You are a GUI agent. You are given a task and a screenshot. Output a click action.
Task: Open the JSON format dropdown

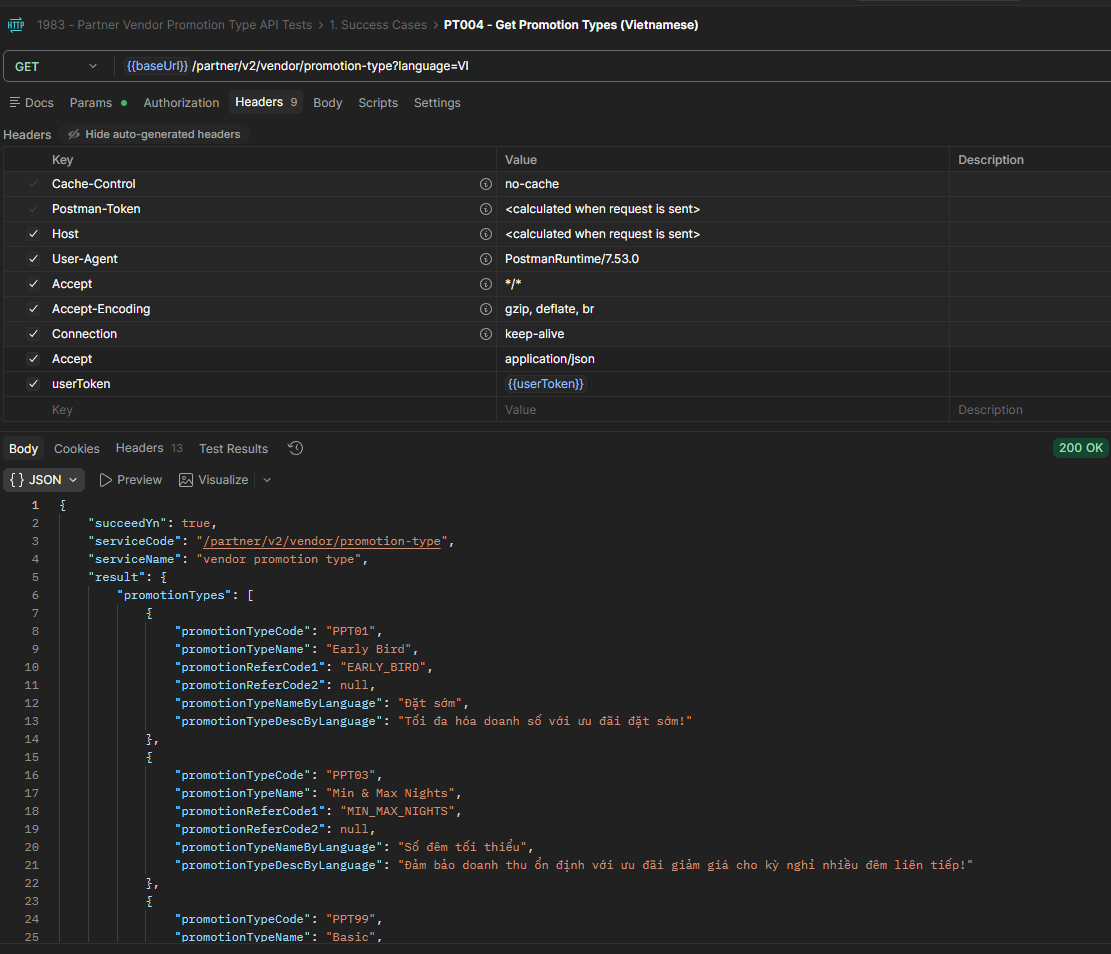pyautogui.click(x=44, y=480)
